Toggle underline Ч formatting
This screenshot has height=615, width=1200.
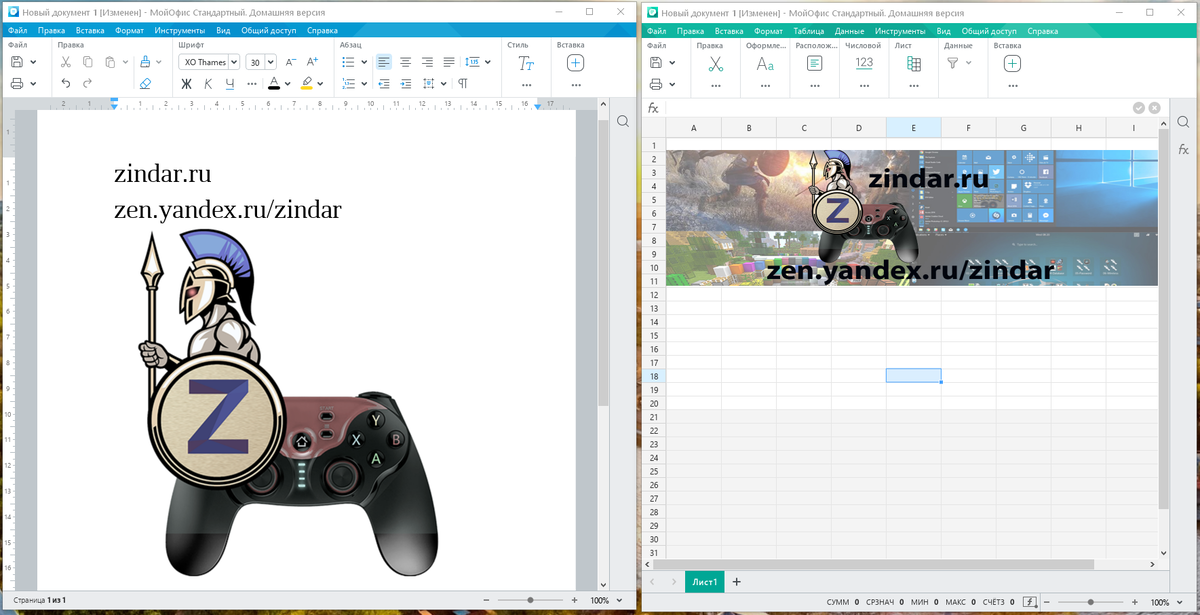click(230, 84)
